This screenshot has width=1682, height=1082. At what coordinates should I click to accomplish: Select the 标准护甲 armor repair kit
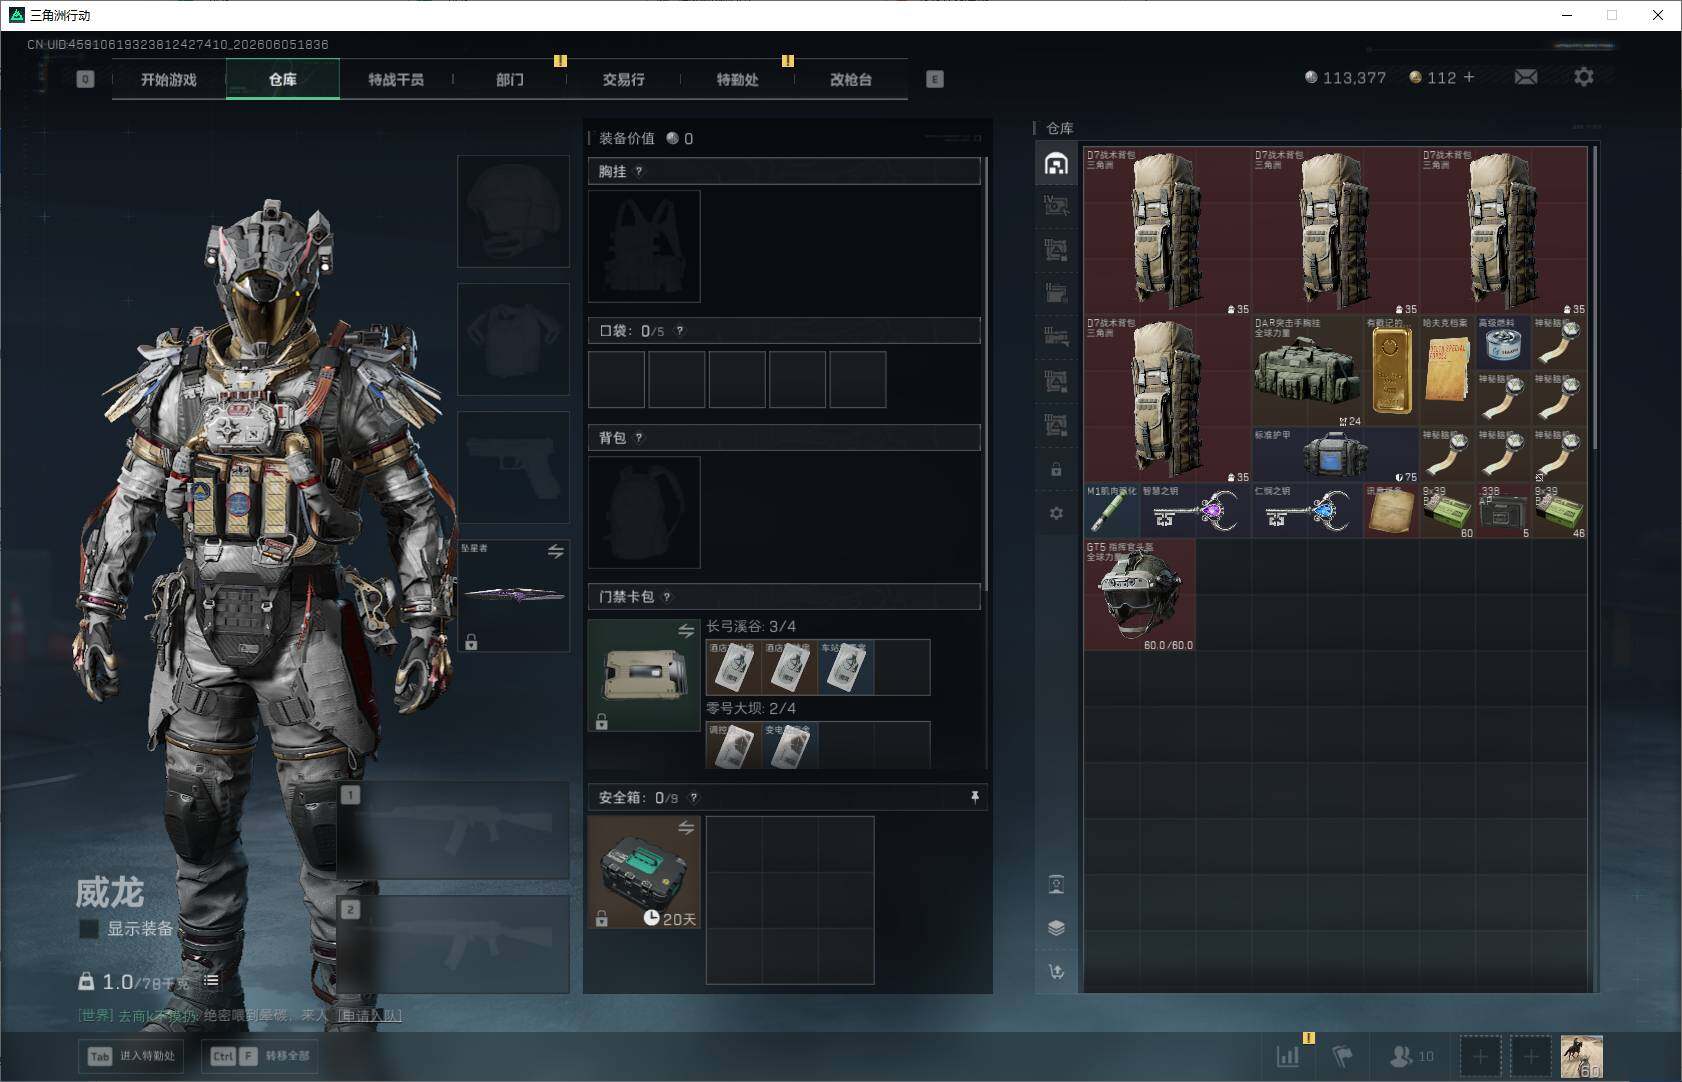click(1335, 455)
